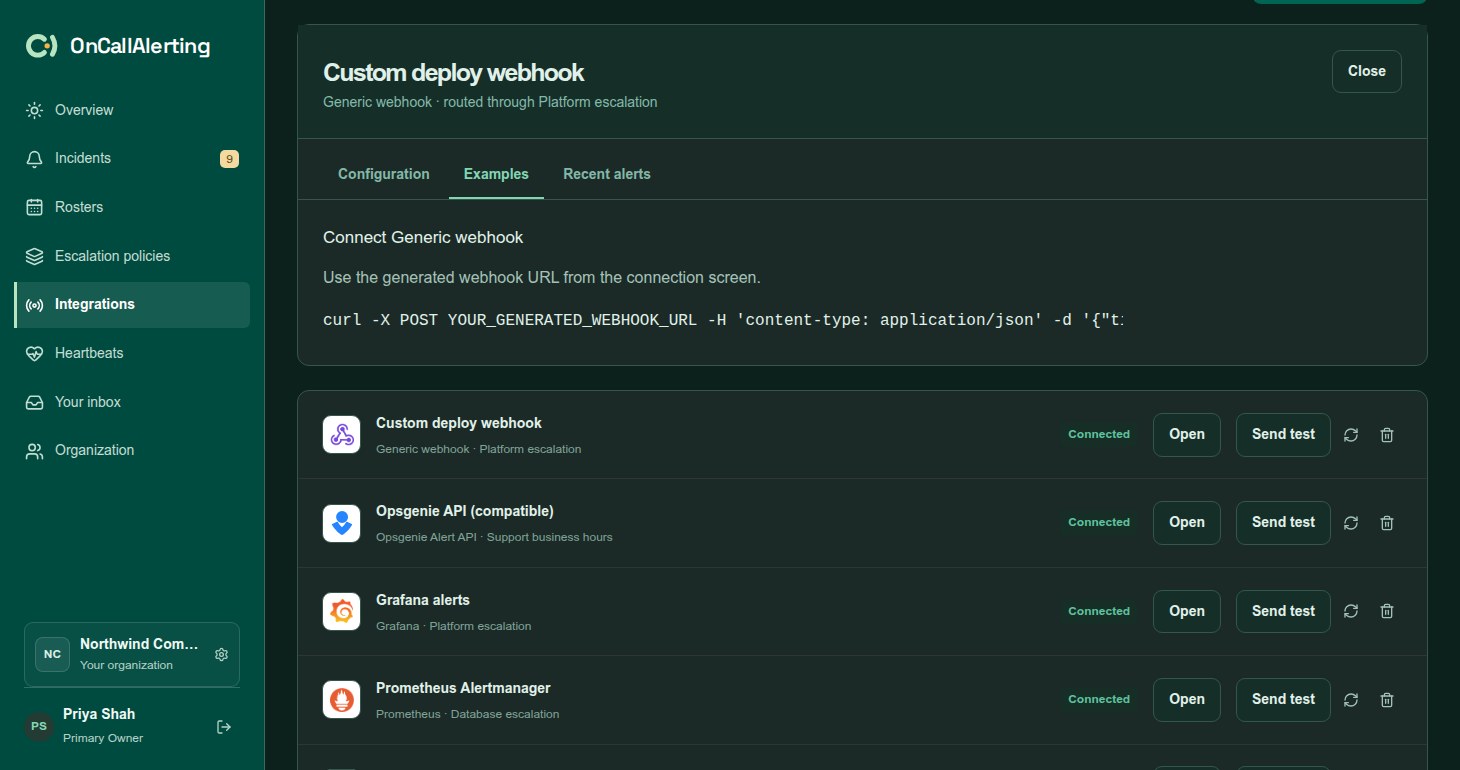Image resolution: width=1460 pixels, height=770 pixels.
Task: Log out using the sign-out icon
Action: coord(224,727)
